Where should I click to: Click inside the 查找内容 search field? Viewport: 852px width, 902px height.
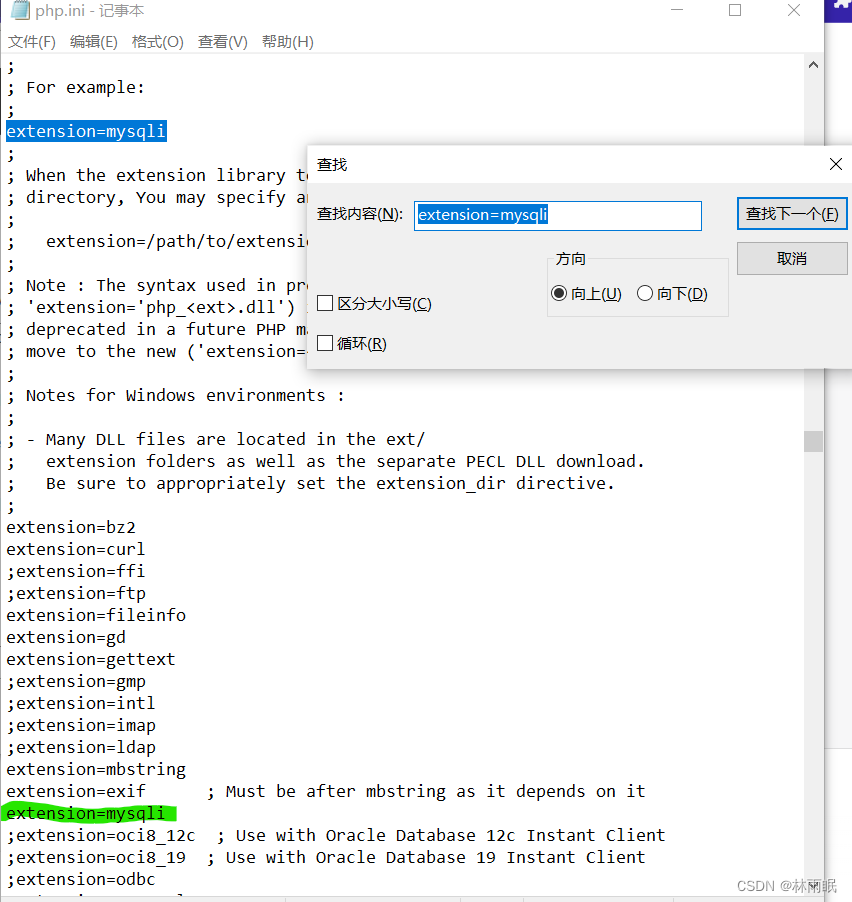(557, 216)
